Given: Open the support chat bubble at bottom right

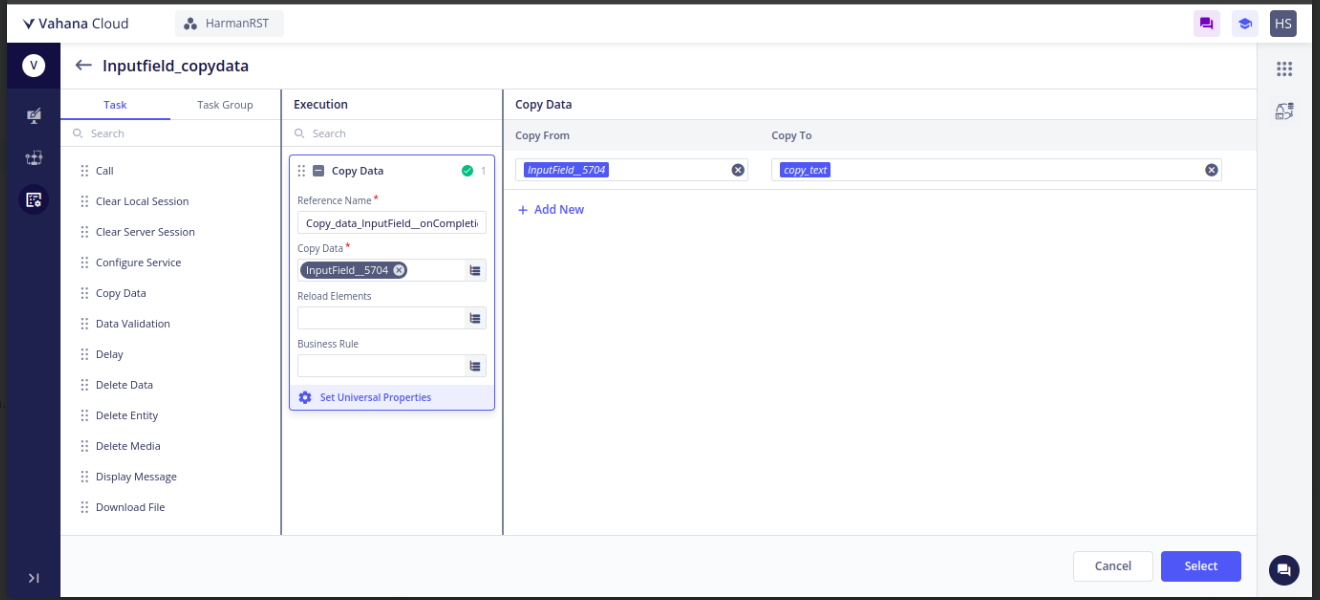Looking at the screenshot, I should [x=1284, y=569].
